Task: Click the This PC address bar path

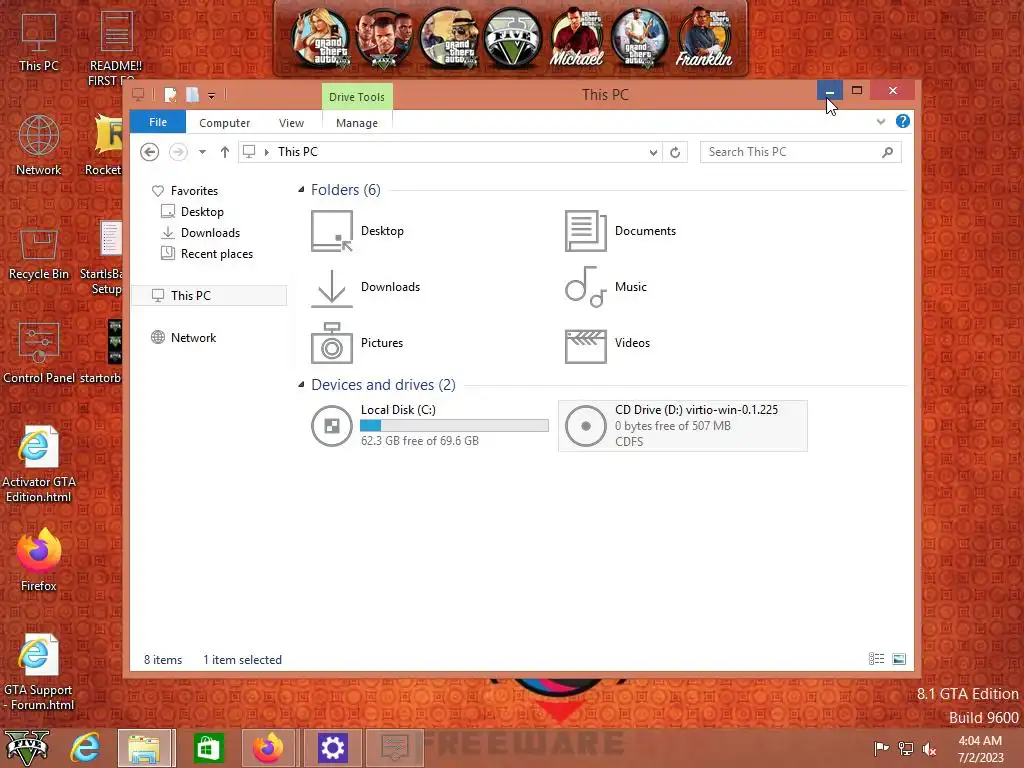Action: (x=298, y=152)
